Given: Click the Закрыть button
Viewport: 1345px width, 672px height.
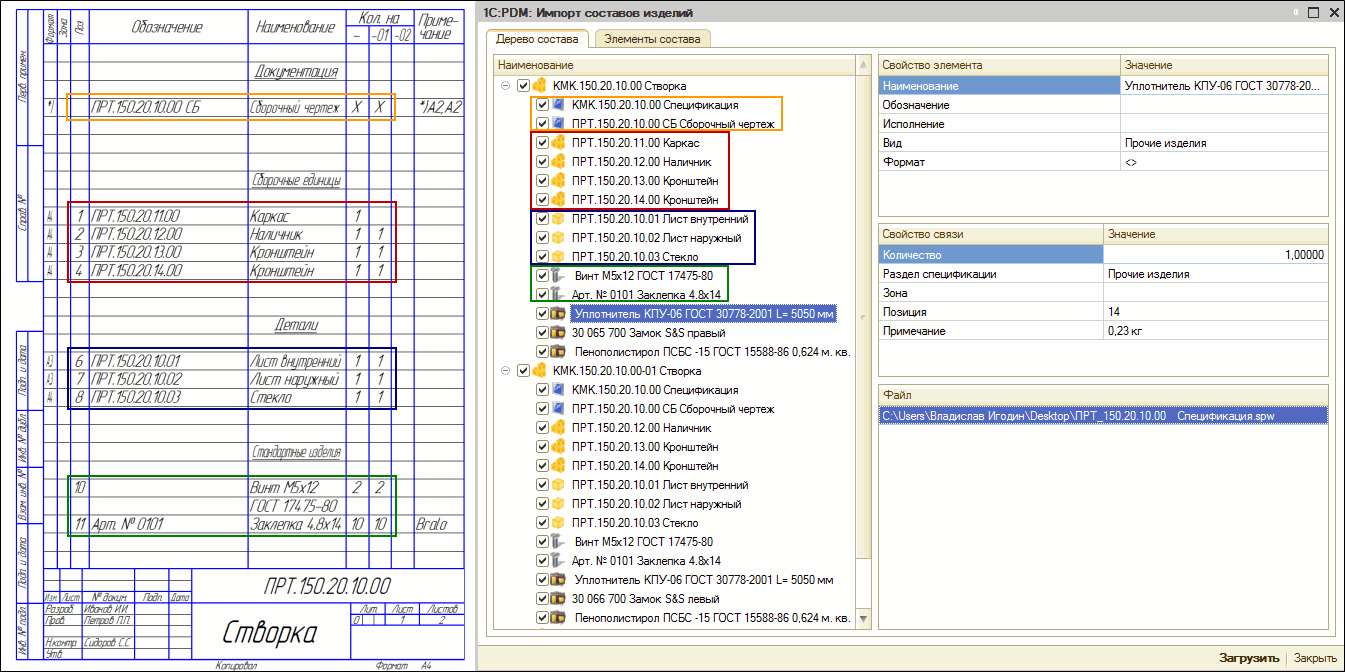Looking at the screenshot, I should 1315,658.
